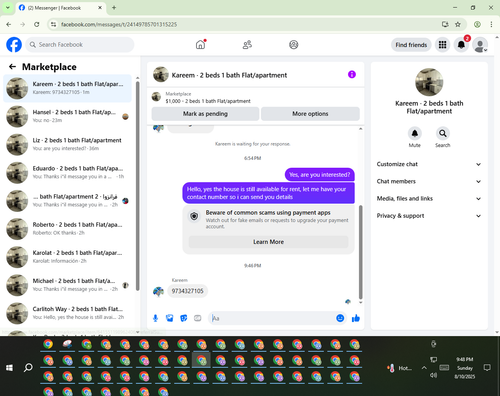Open the Facebook home feed icon
Screen dimensions: 500x396
click(200, 44)
